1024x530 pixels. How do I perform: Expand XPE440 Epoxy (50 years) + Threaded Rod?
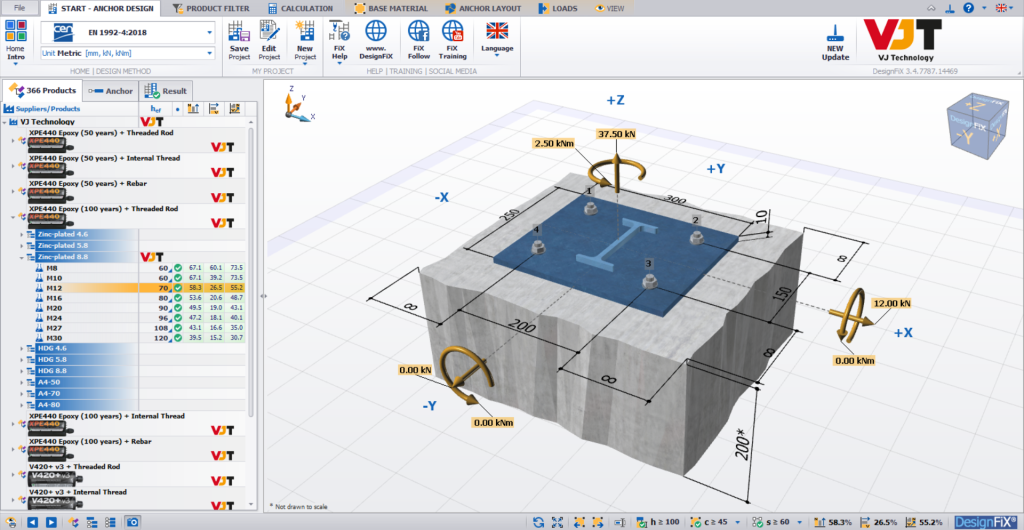[12, 140]
